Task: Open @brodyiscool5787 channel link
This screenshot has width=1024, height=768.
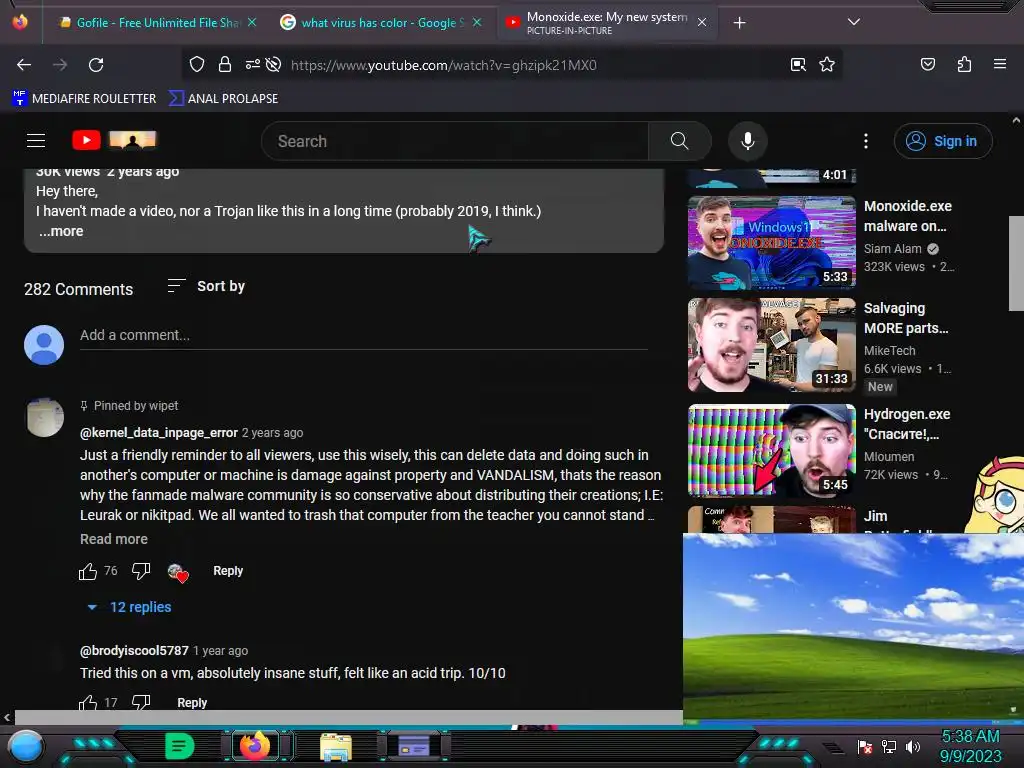Action: [134, 650]
